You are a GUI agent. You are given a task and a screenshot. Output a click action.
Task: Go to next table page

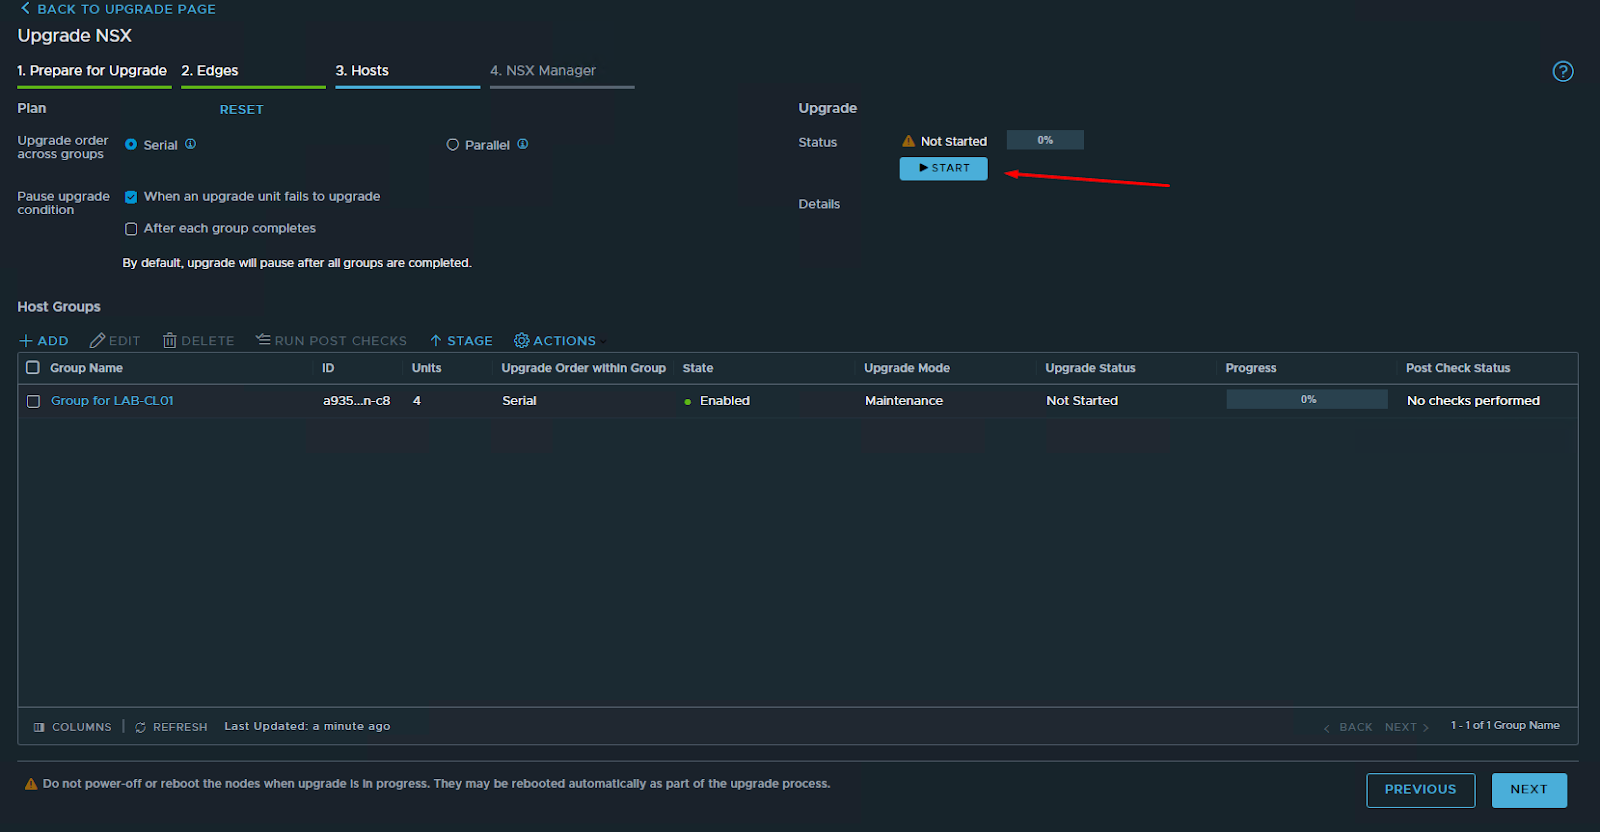coord(1407,727)
